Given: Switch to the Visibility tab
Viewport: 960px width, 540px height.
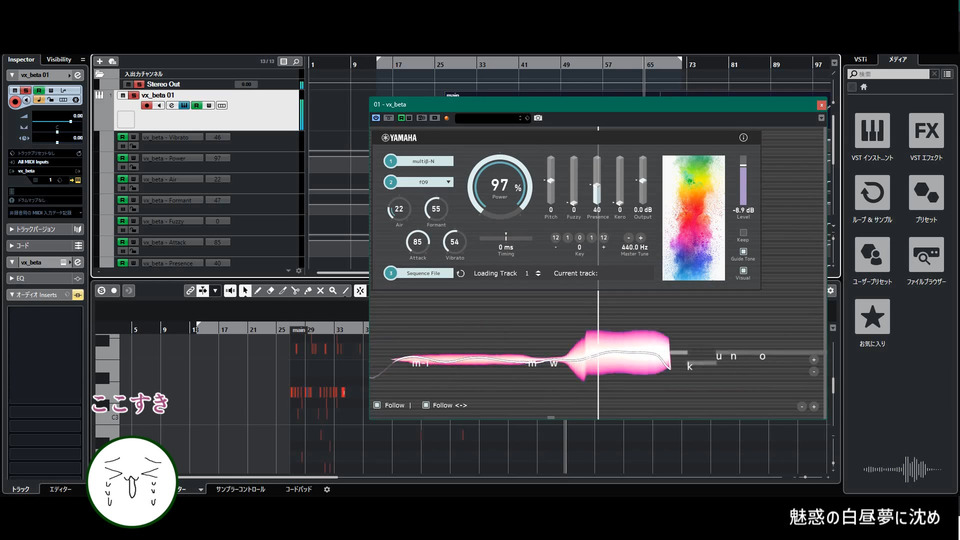Looking at the screenshot, I should click(x=59, y=59).
